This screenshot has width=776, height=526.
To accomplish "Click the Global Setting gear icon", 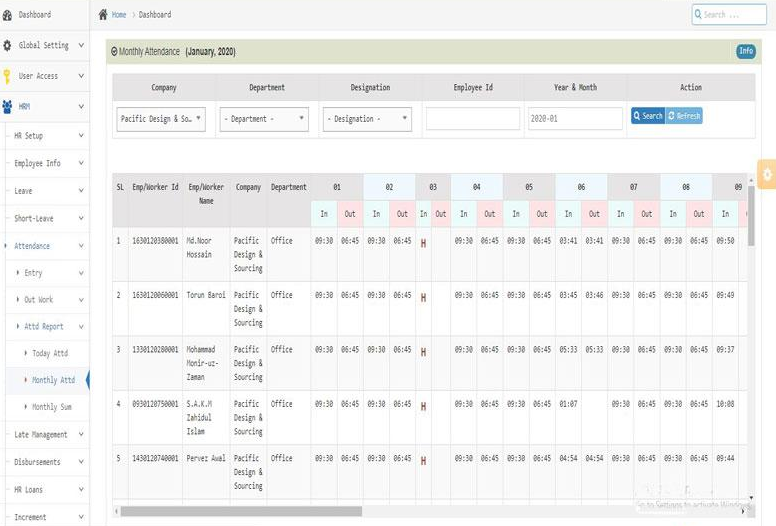I will tap(7, 46).
